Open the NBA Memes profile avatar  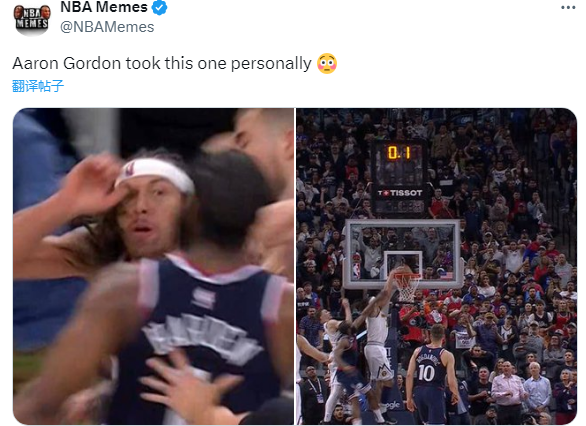pyautogui.click(x=32, y=19)
